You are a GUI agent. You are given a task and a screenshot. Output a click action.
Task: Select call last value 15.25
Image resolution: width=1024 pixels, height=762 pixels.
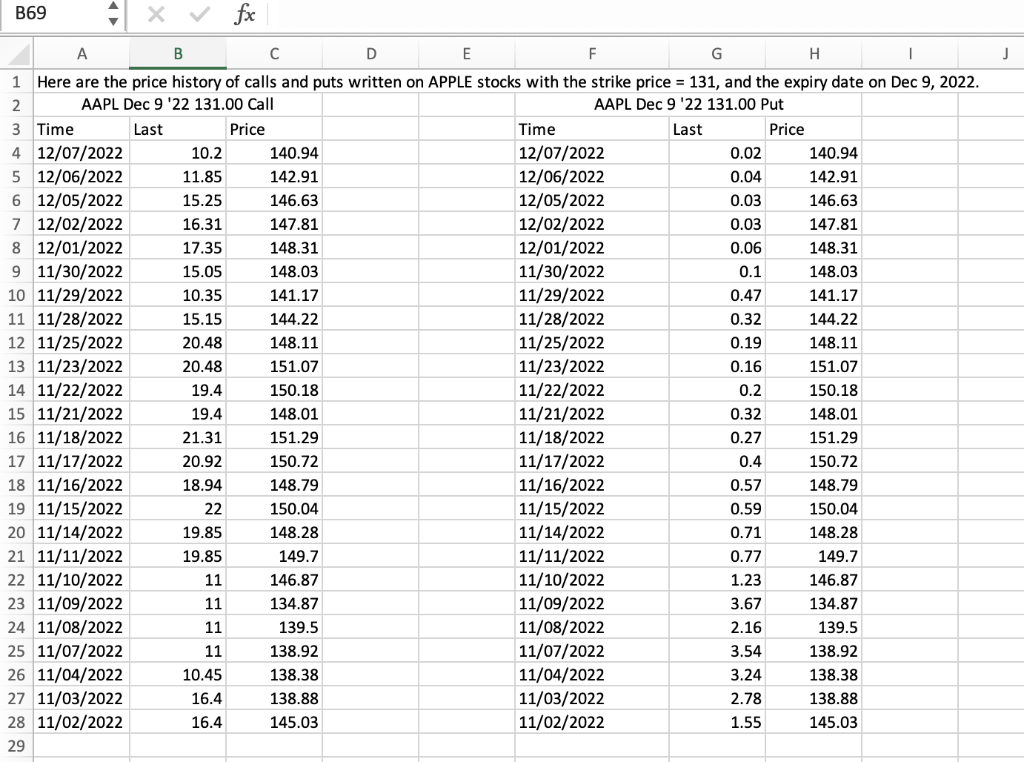(178, 200)
